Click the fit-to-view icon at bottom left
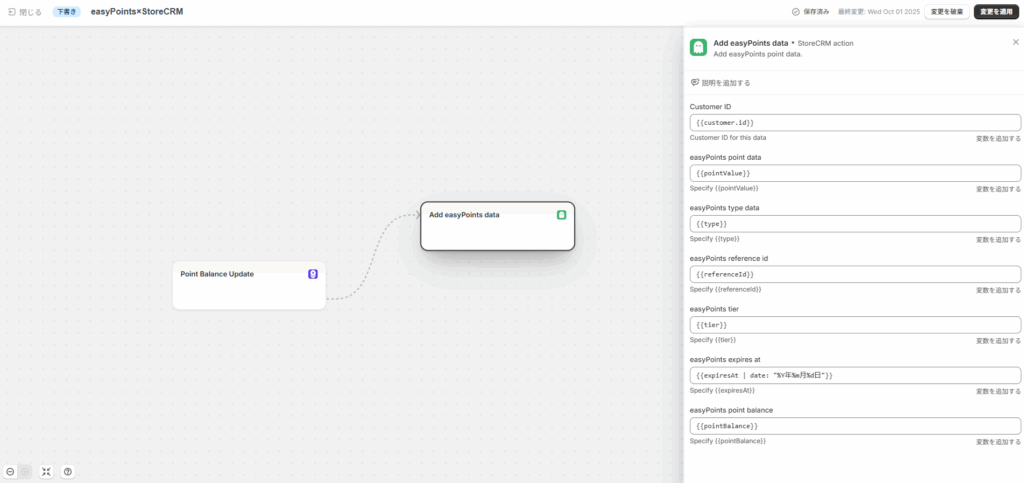 tap(46, 471)
